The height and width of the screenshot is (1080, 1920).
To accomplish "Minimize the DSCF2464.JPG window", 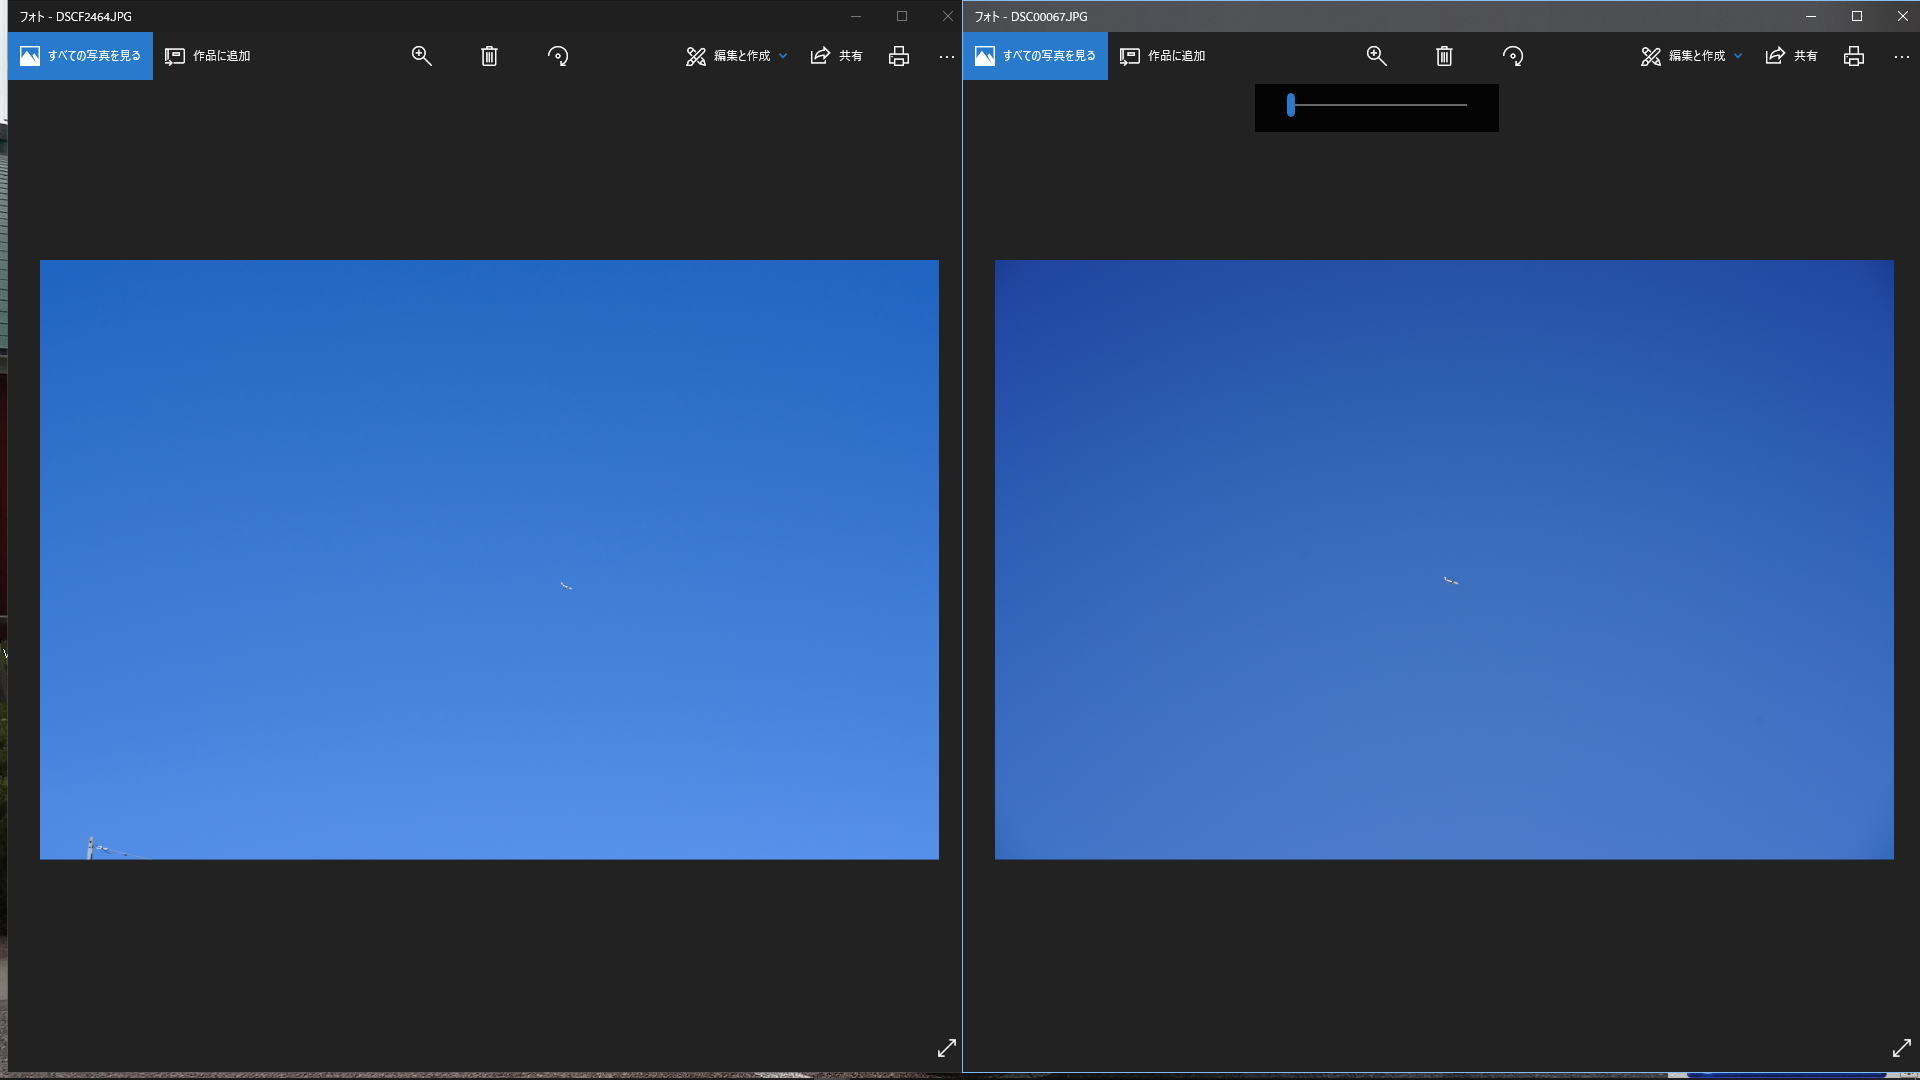I will [x=856, y=16].
